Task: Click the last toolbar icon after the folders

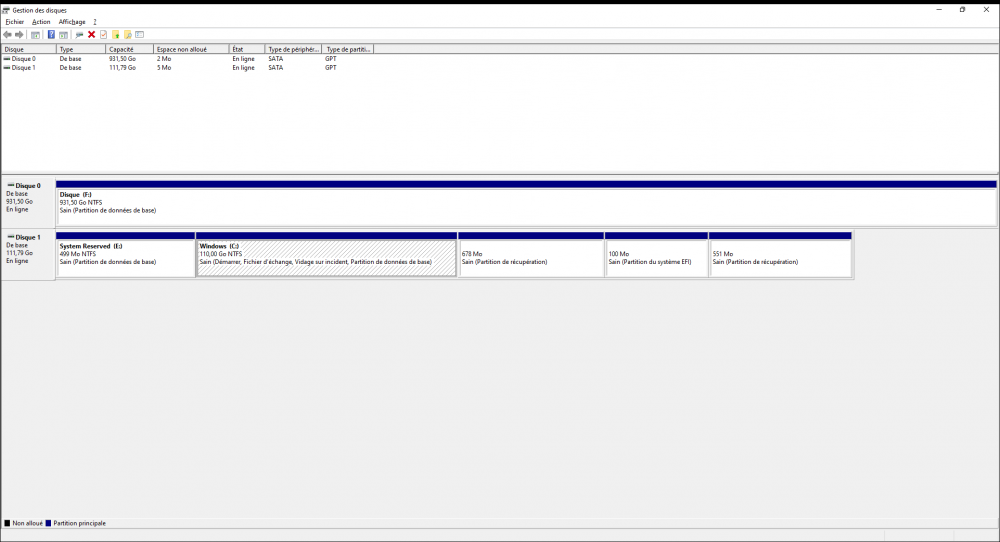Action: coord(140,35)
